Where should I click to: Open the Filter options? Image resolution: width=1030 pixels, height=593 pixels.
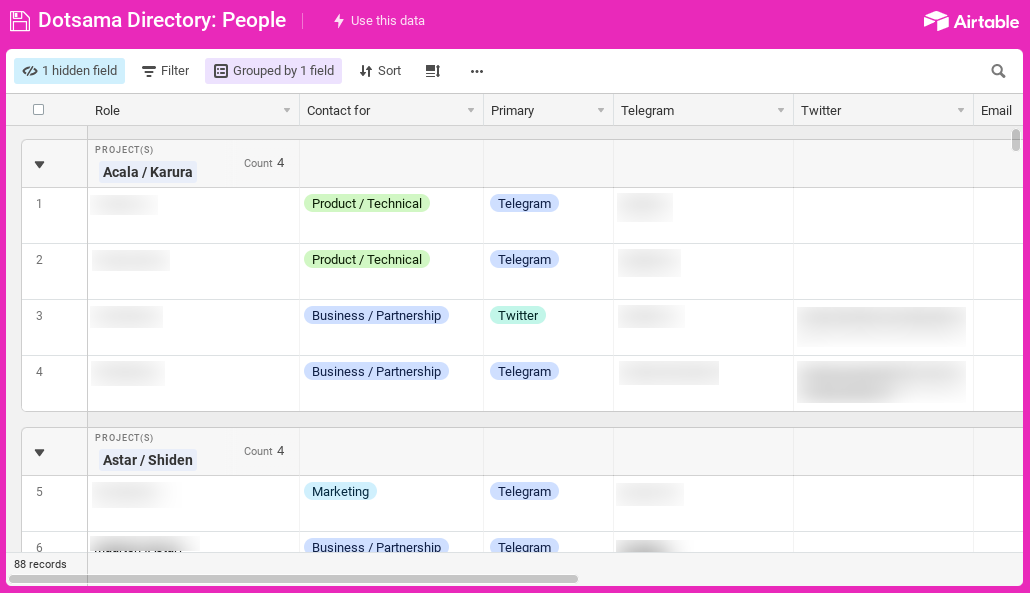click(x=166, y=71)
